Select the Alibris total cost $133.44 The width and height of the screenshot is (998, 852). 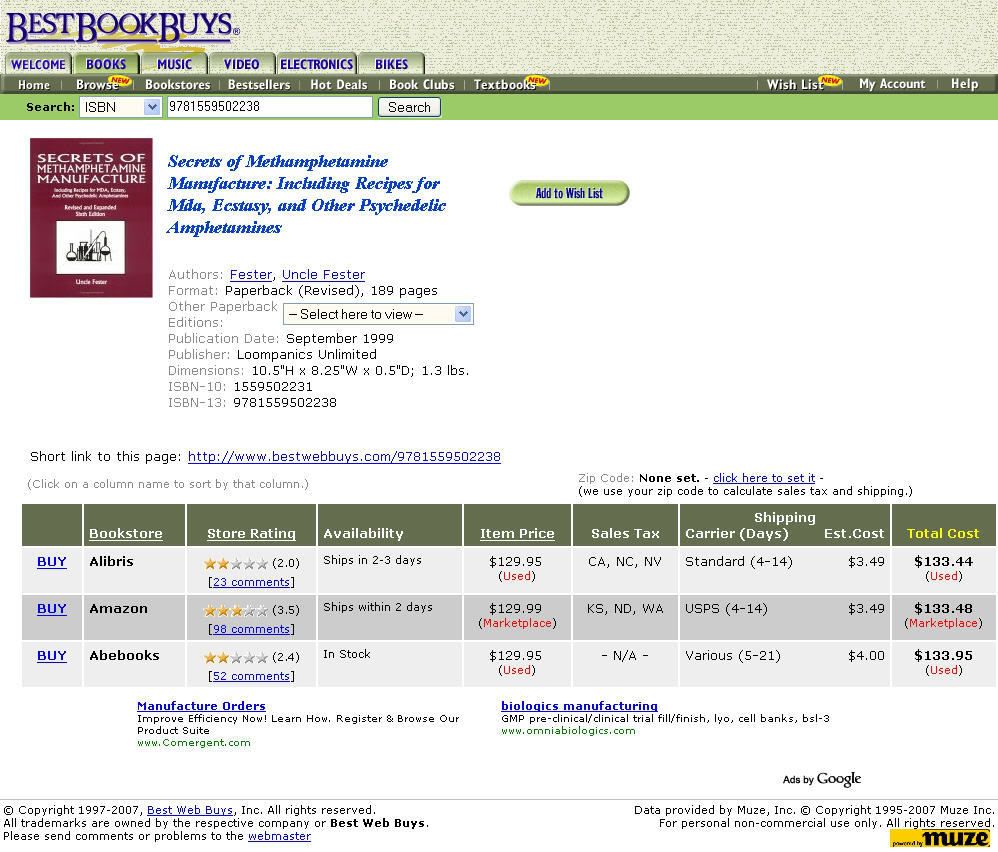[943, 562]
